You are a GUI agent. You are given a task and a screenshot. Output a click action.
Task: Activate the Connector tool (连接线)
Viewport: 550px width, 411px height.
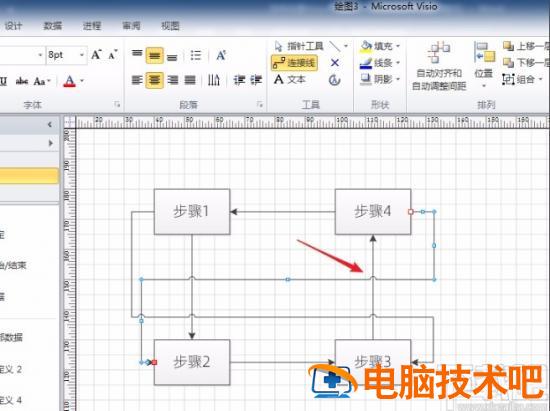pyautogui.click(x=294, y=63)
